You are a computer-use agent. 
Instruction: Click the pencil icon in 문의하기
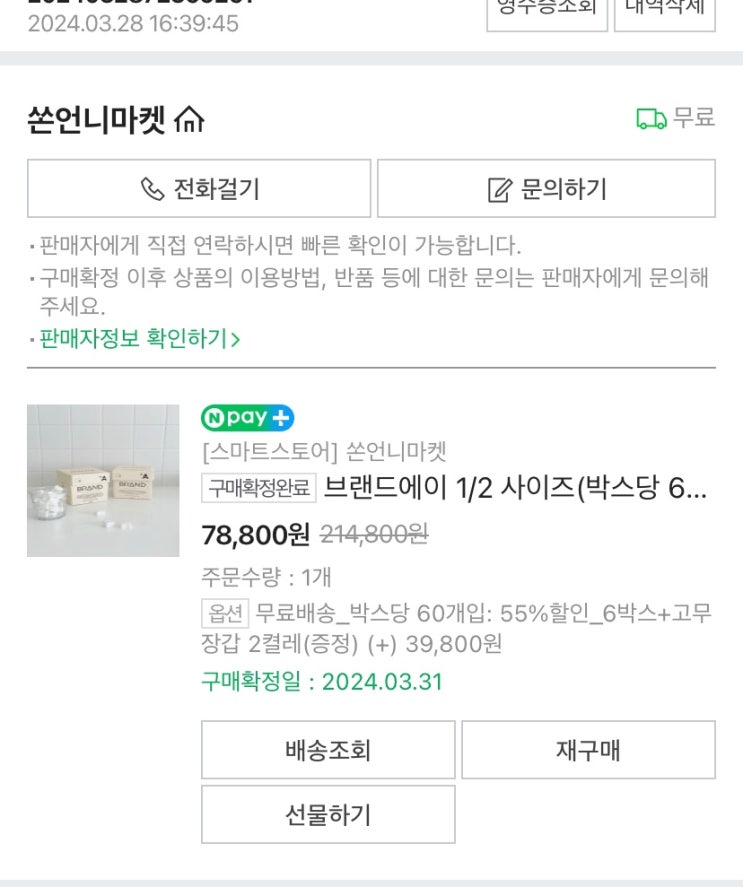click(499, 189)
